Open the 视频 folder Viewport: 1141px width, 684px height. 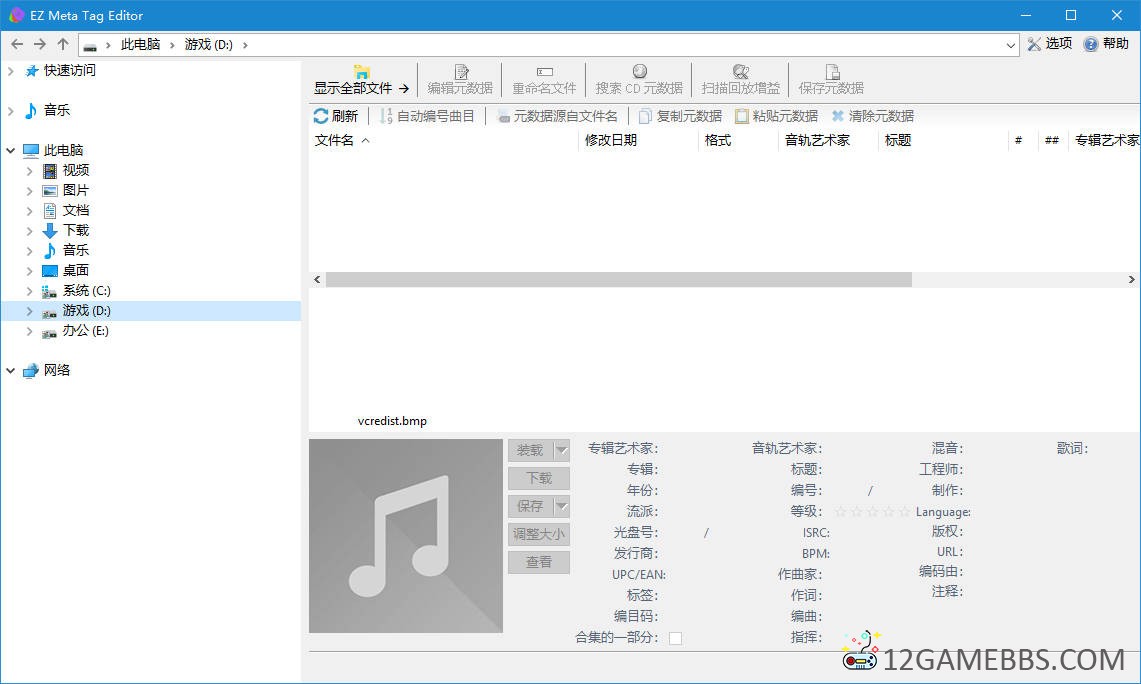click(x=75, y=170)
